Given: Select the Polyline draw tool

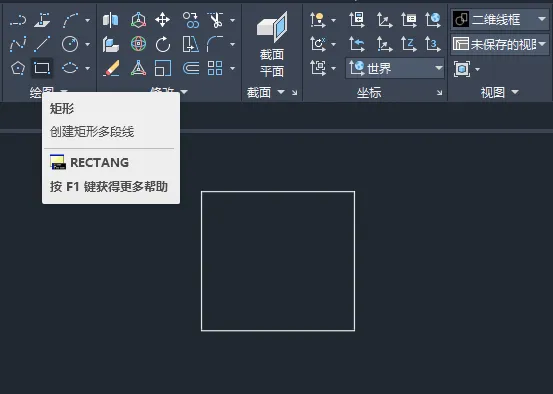Looking at the screenshot, I should 18,20.
